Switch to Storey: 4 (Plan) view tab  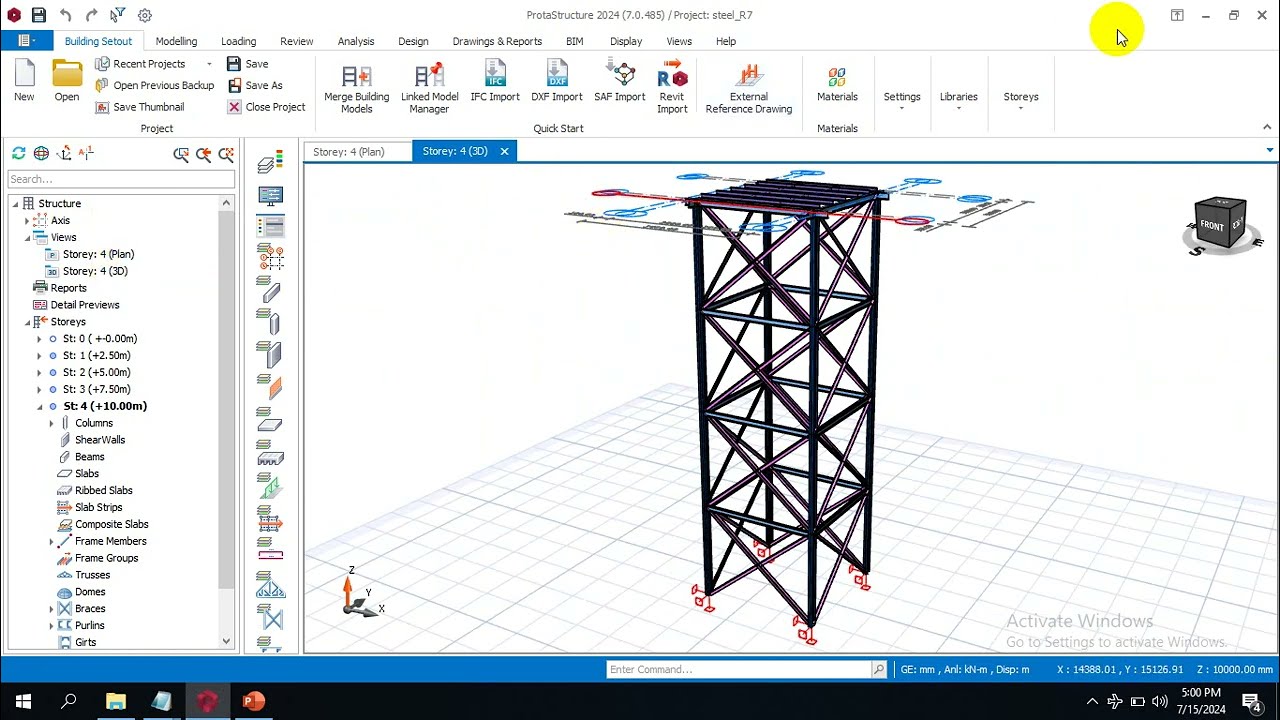tap(349, 151)
